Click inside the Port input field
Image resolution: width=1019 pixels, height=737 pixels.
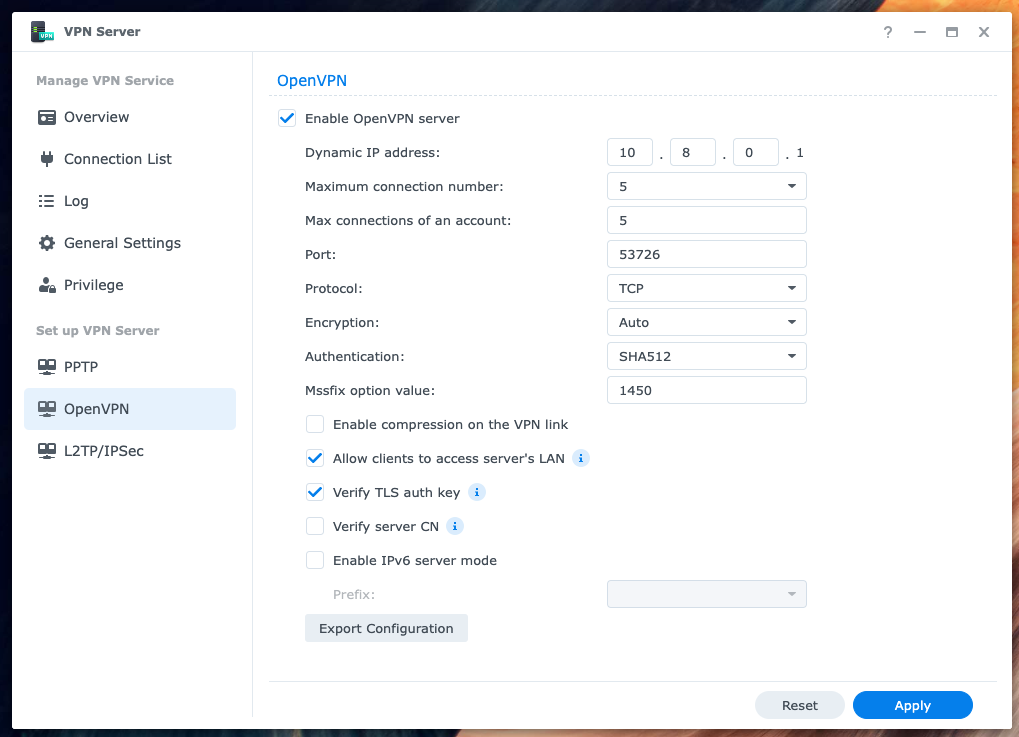(706, 254)
